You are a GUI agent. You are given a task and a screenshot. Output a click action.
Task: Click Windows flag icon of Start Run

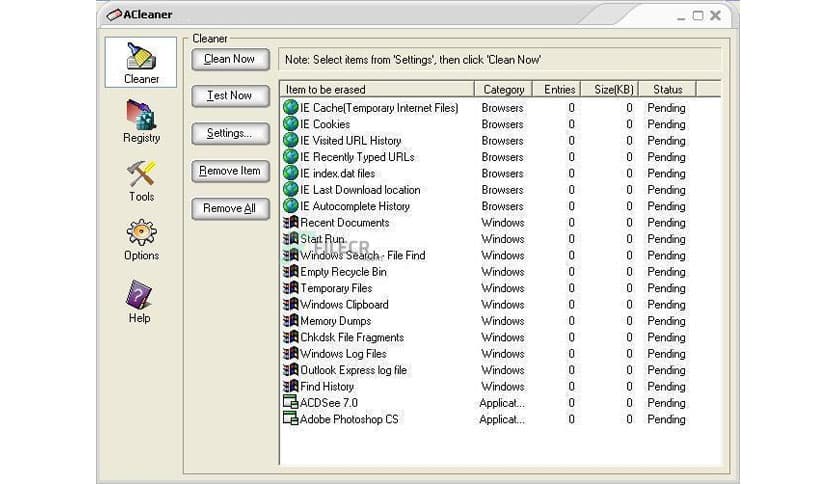point(291,238)
